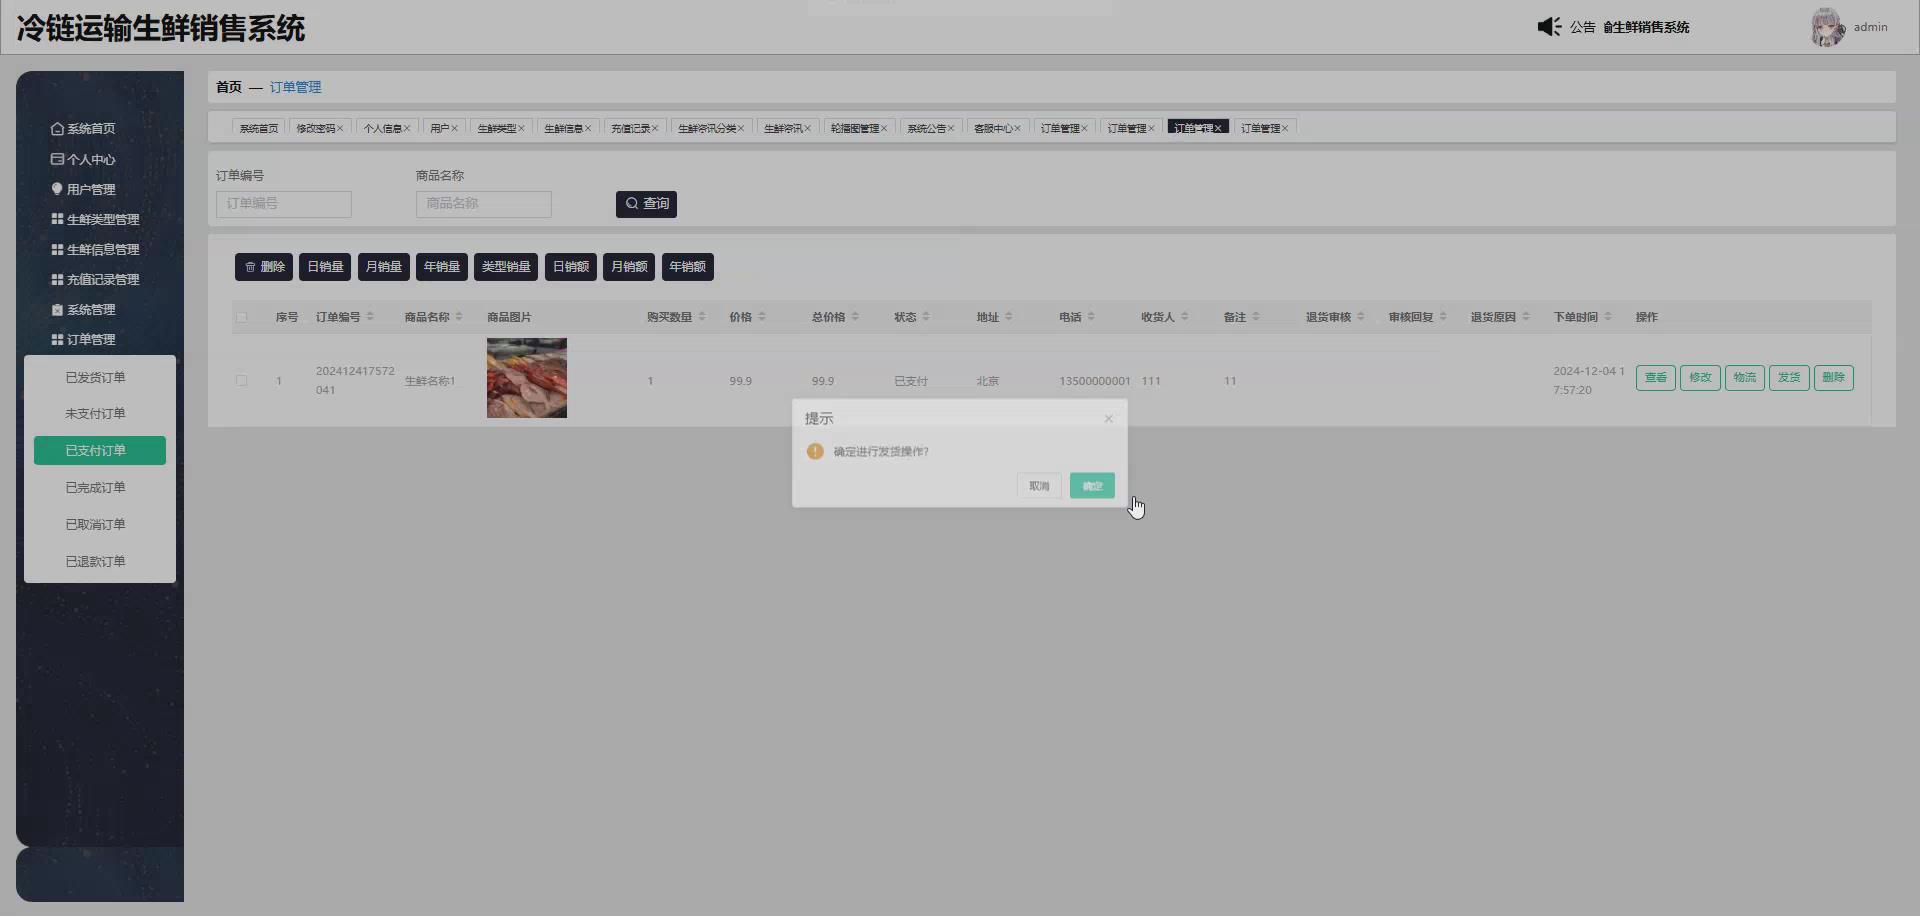Open the 年销额 chart

point(687,267)
